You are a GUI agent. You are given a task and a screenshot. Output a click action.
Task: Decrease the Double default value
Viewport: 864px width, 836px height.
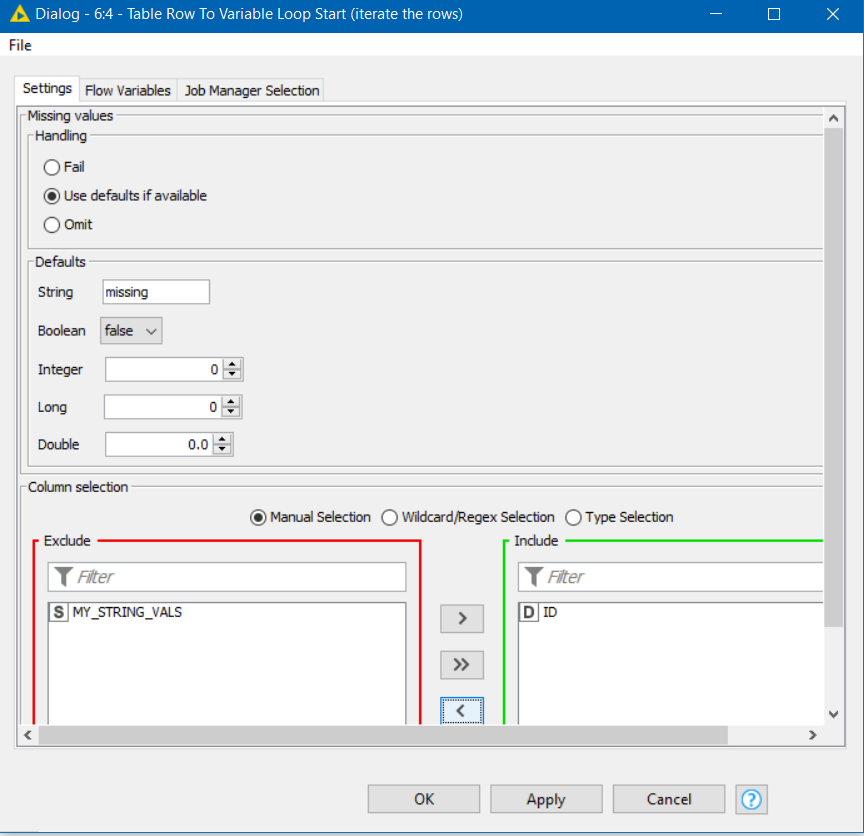point(223,450)
